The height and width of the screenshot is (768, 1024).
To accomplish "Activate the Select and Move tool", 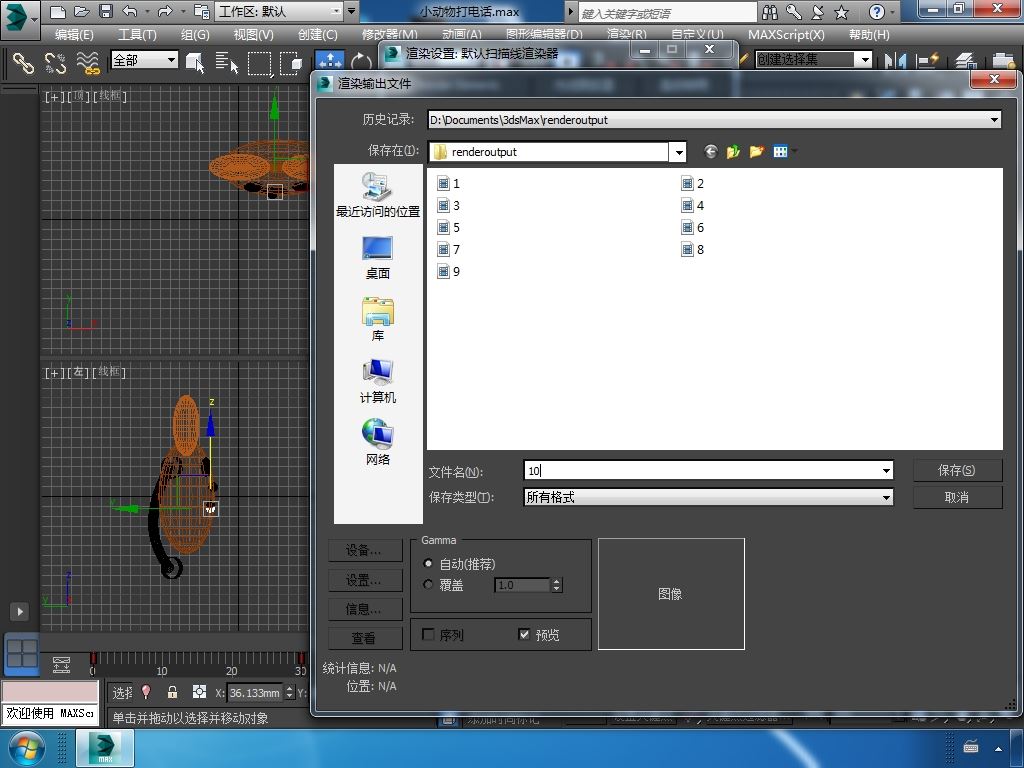I will [x=330, y=61].
